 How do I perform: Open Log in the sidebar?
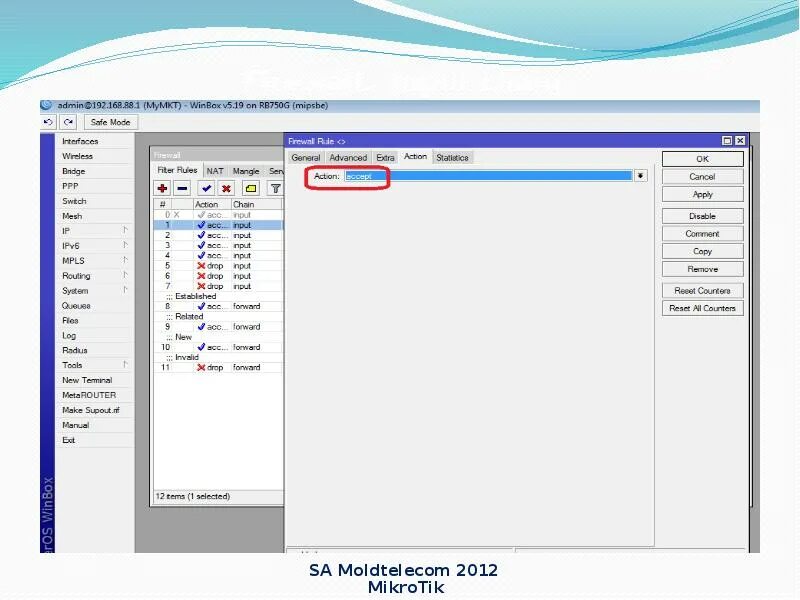[x=69, y=335]
